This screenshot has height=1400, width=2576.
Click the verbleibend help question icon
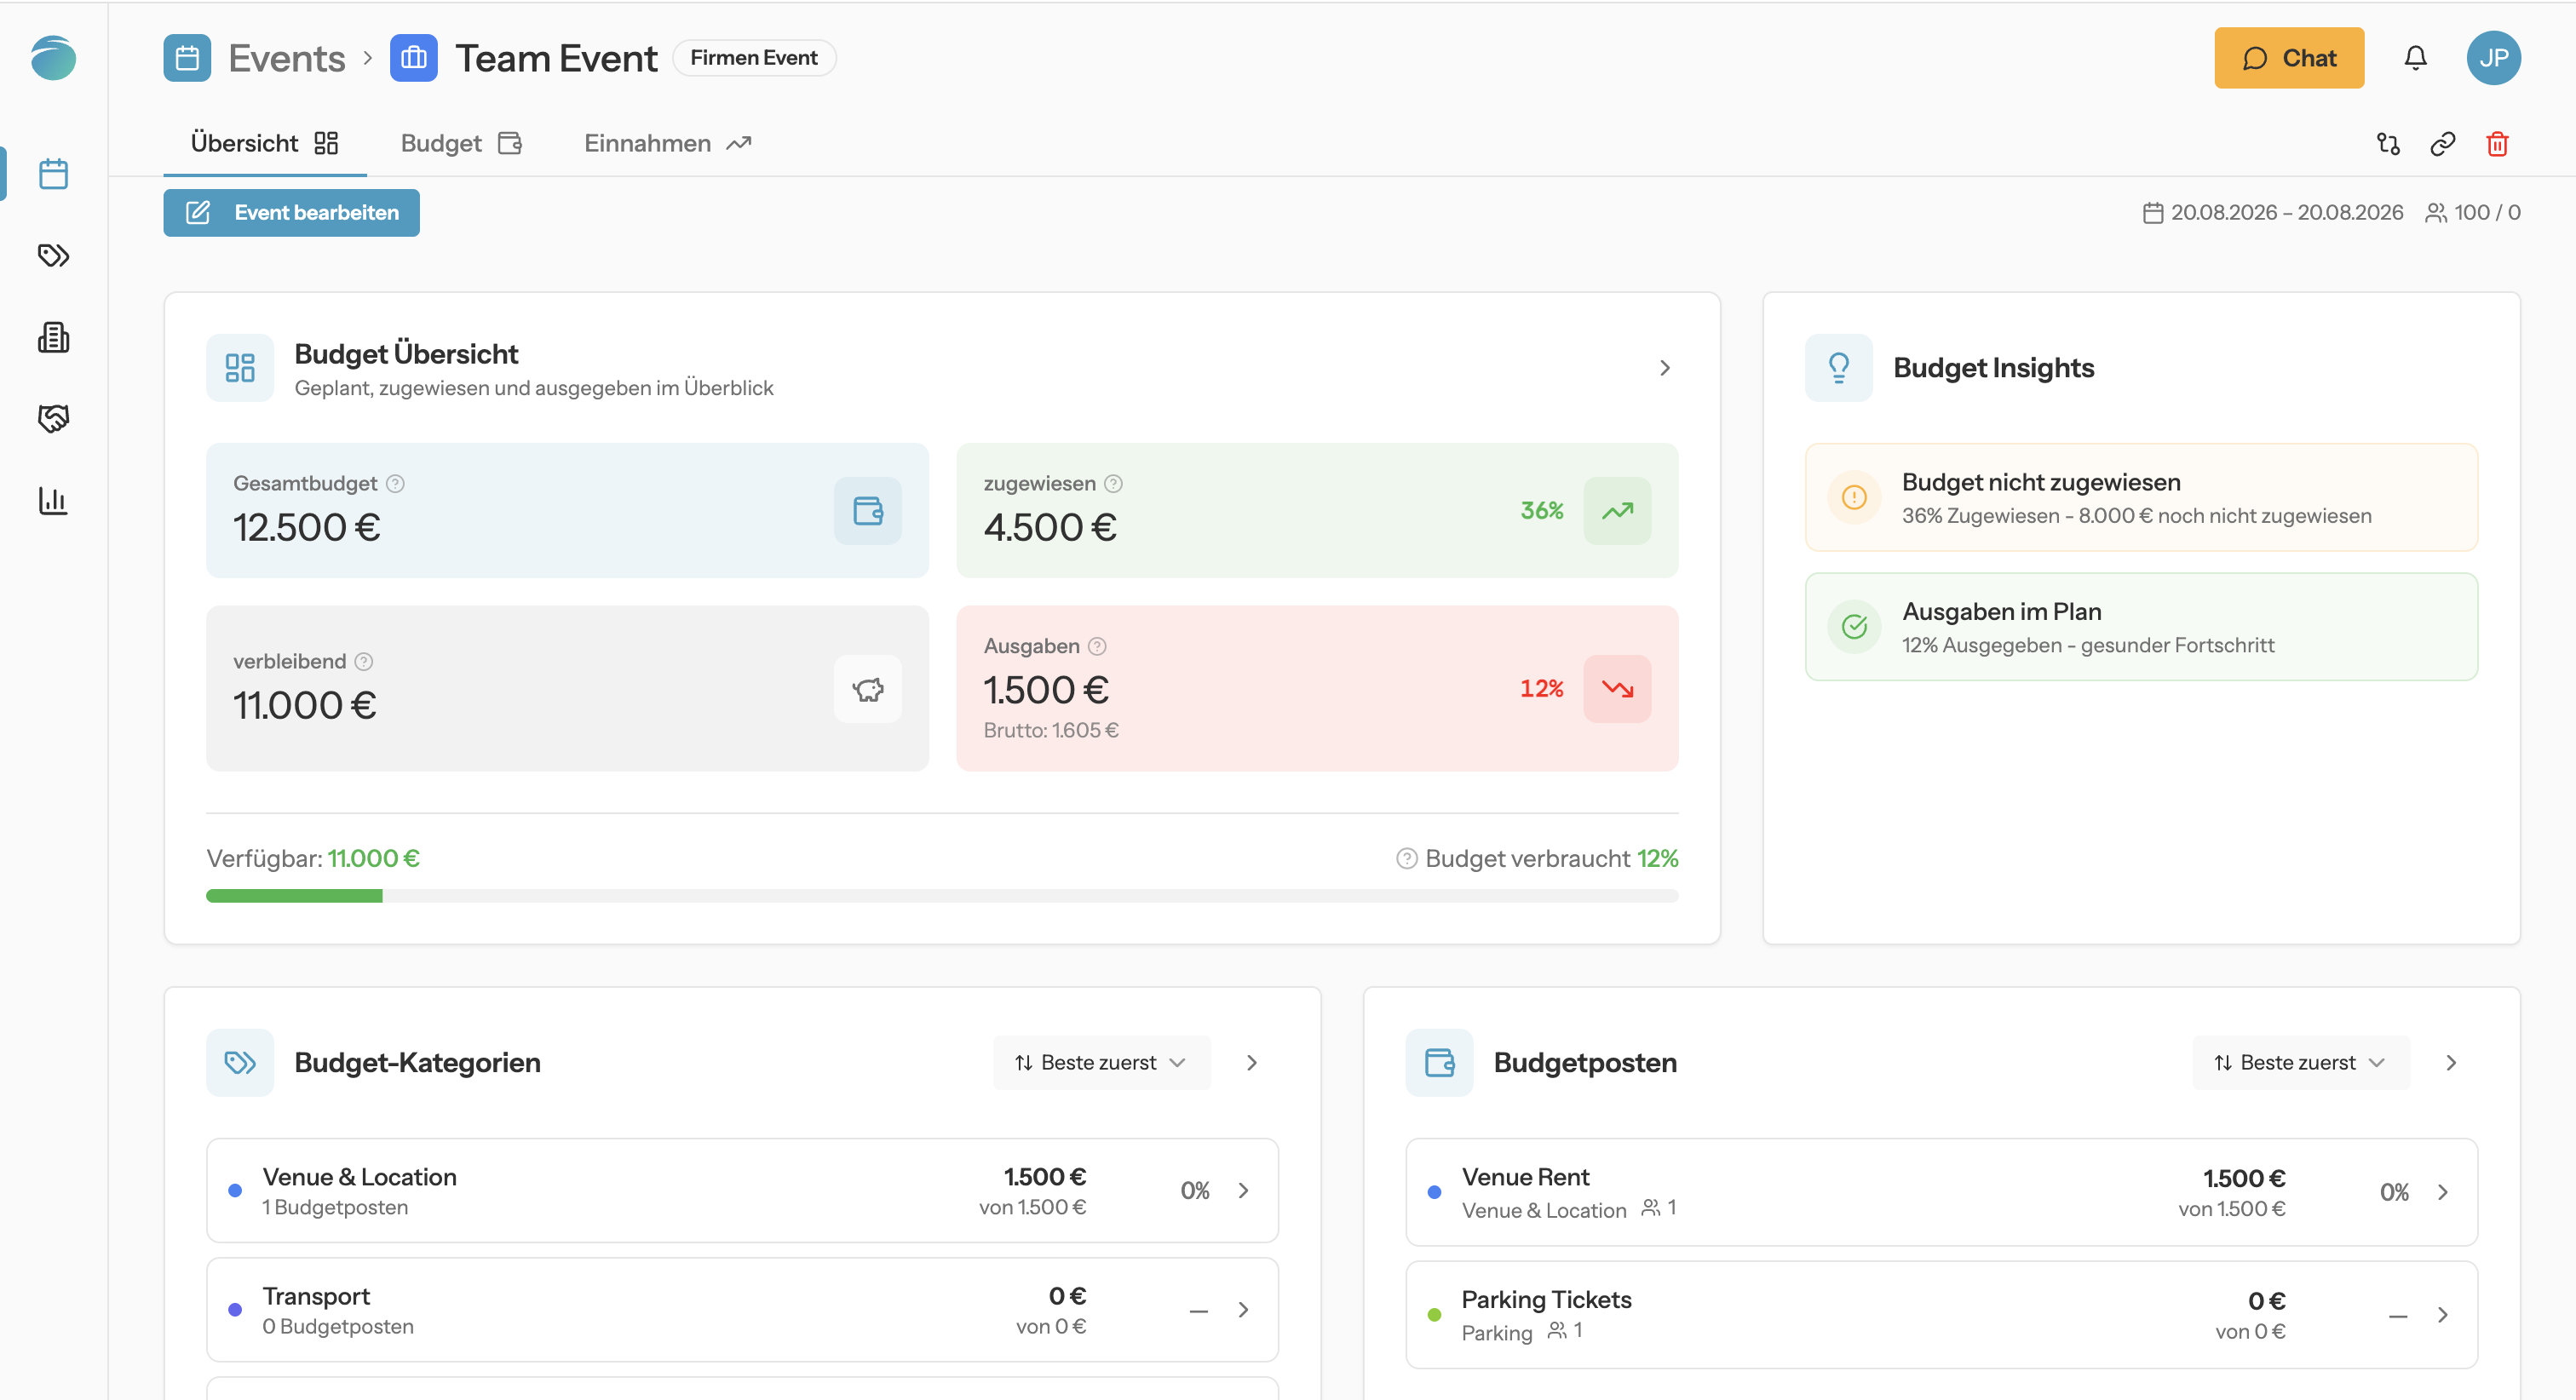click(364, 662)
